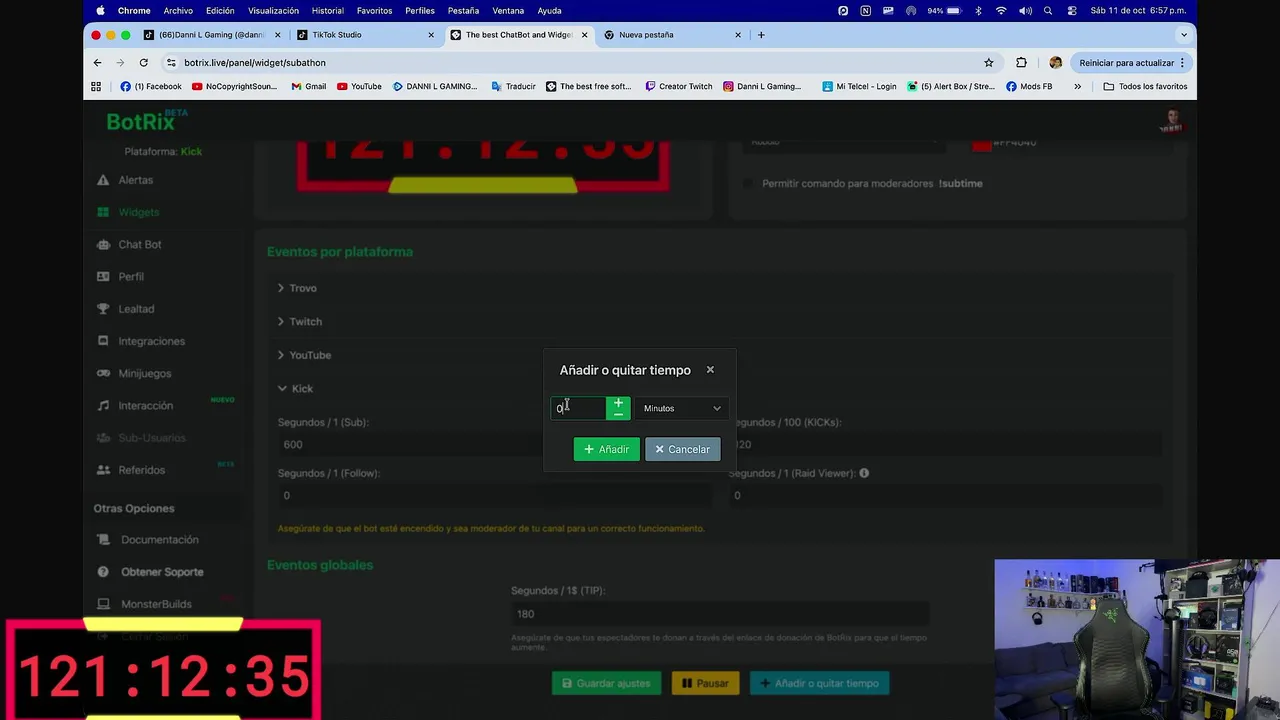
Task: Open the Chrome extensions puzzle icon
Action: pos(1021,62)
